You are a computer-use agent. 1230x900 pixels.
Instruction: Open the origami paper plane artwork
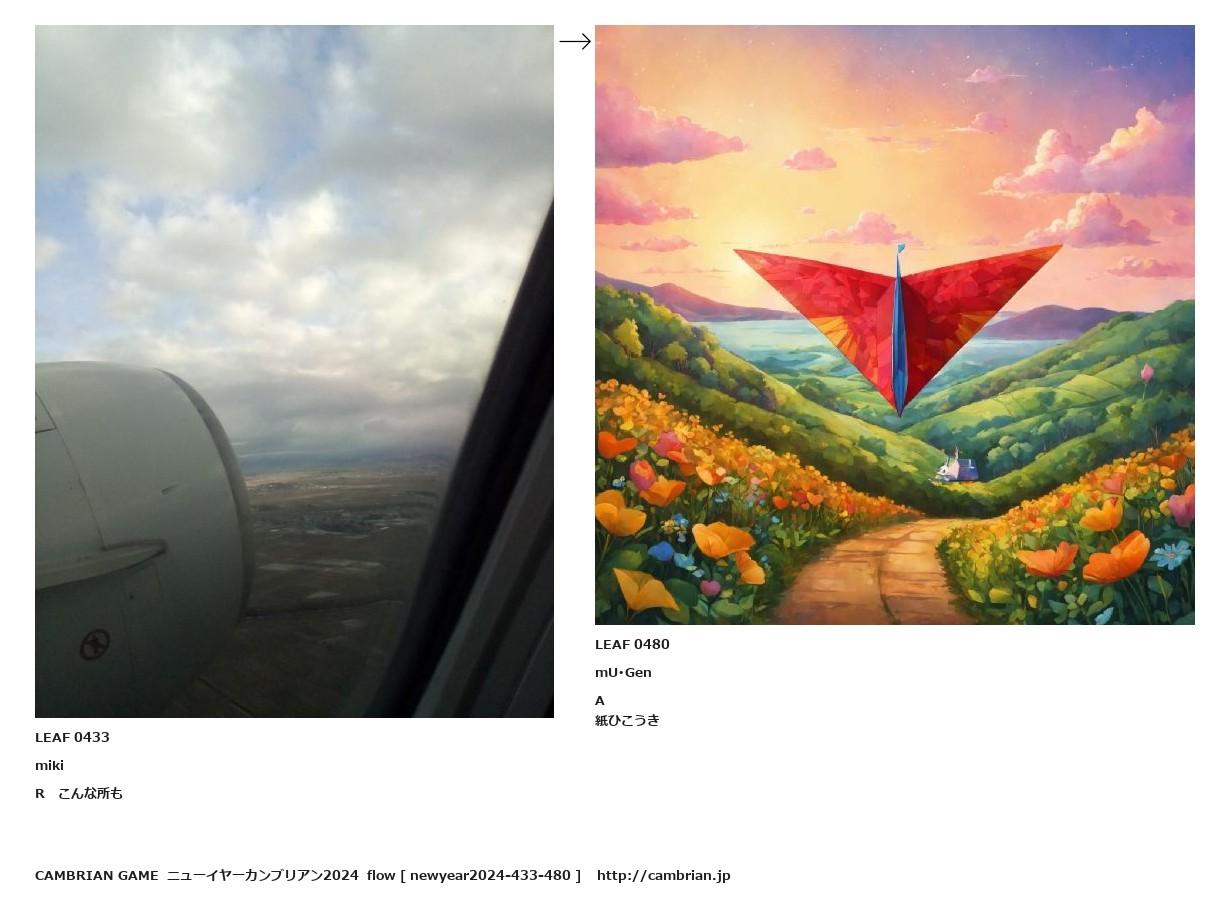[895, 325]
